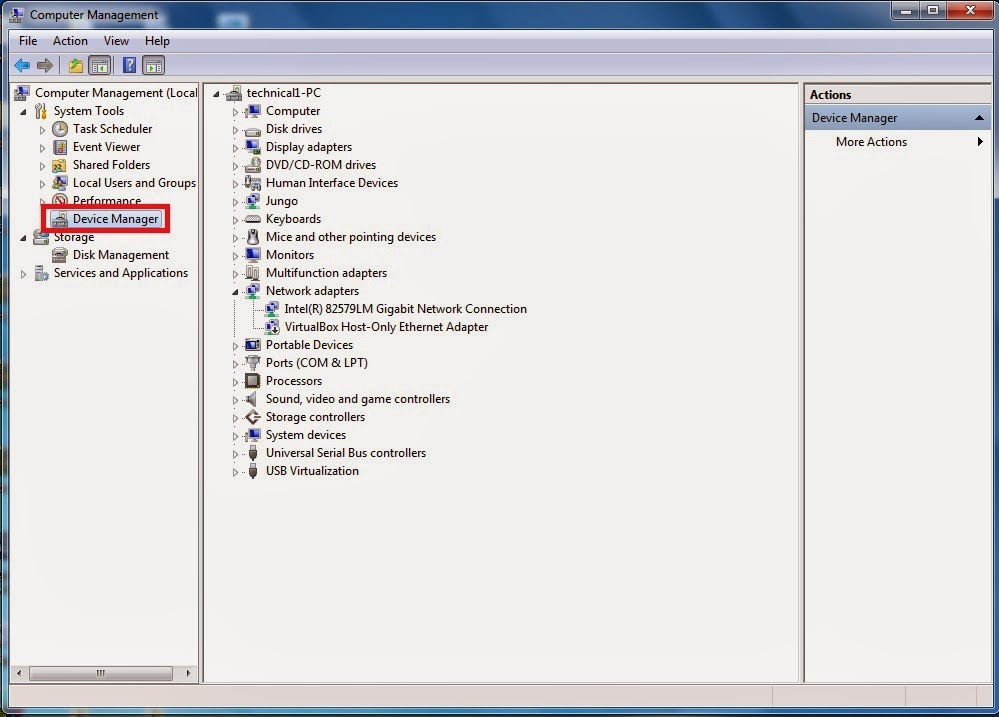Click the System Tools icon
Viewport: 999px width, 717px height.
click(41, 112)
